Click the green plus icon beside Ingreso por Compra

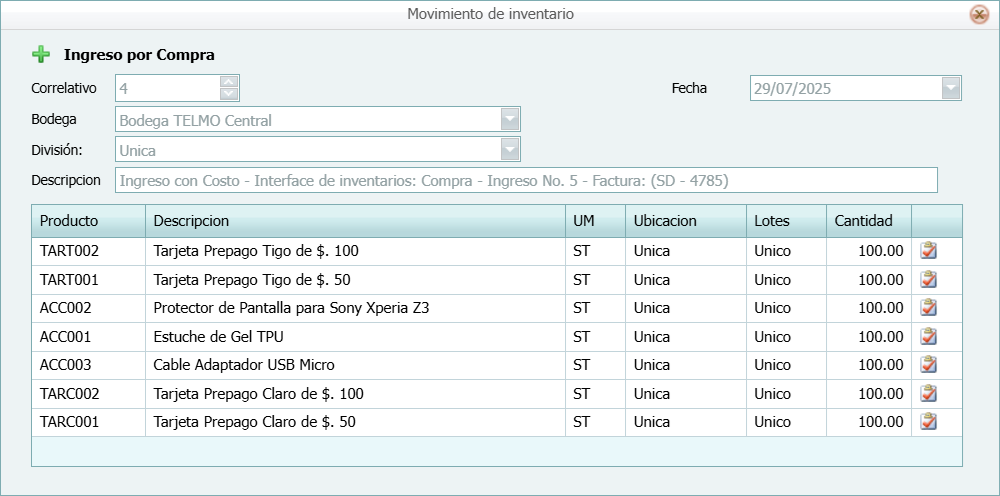click(x=41, y=55)
